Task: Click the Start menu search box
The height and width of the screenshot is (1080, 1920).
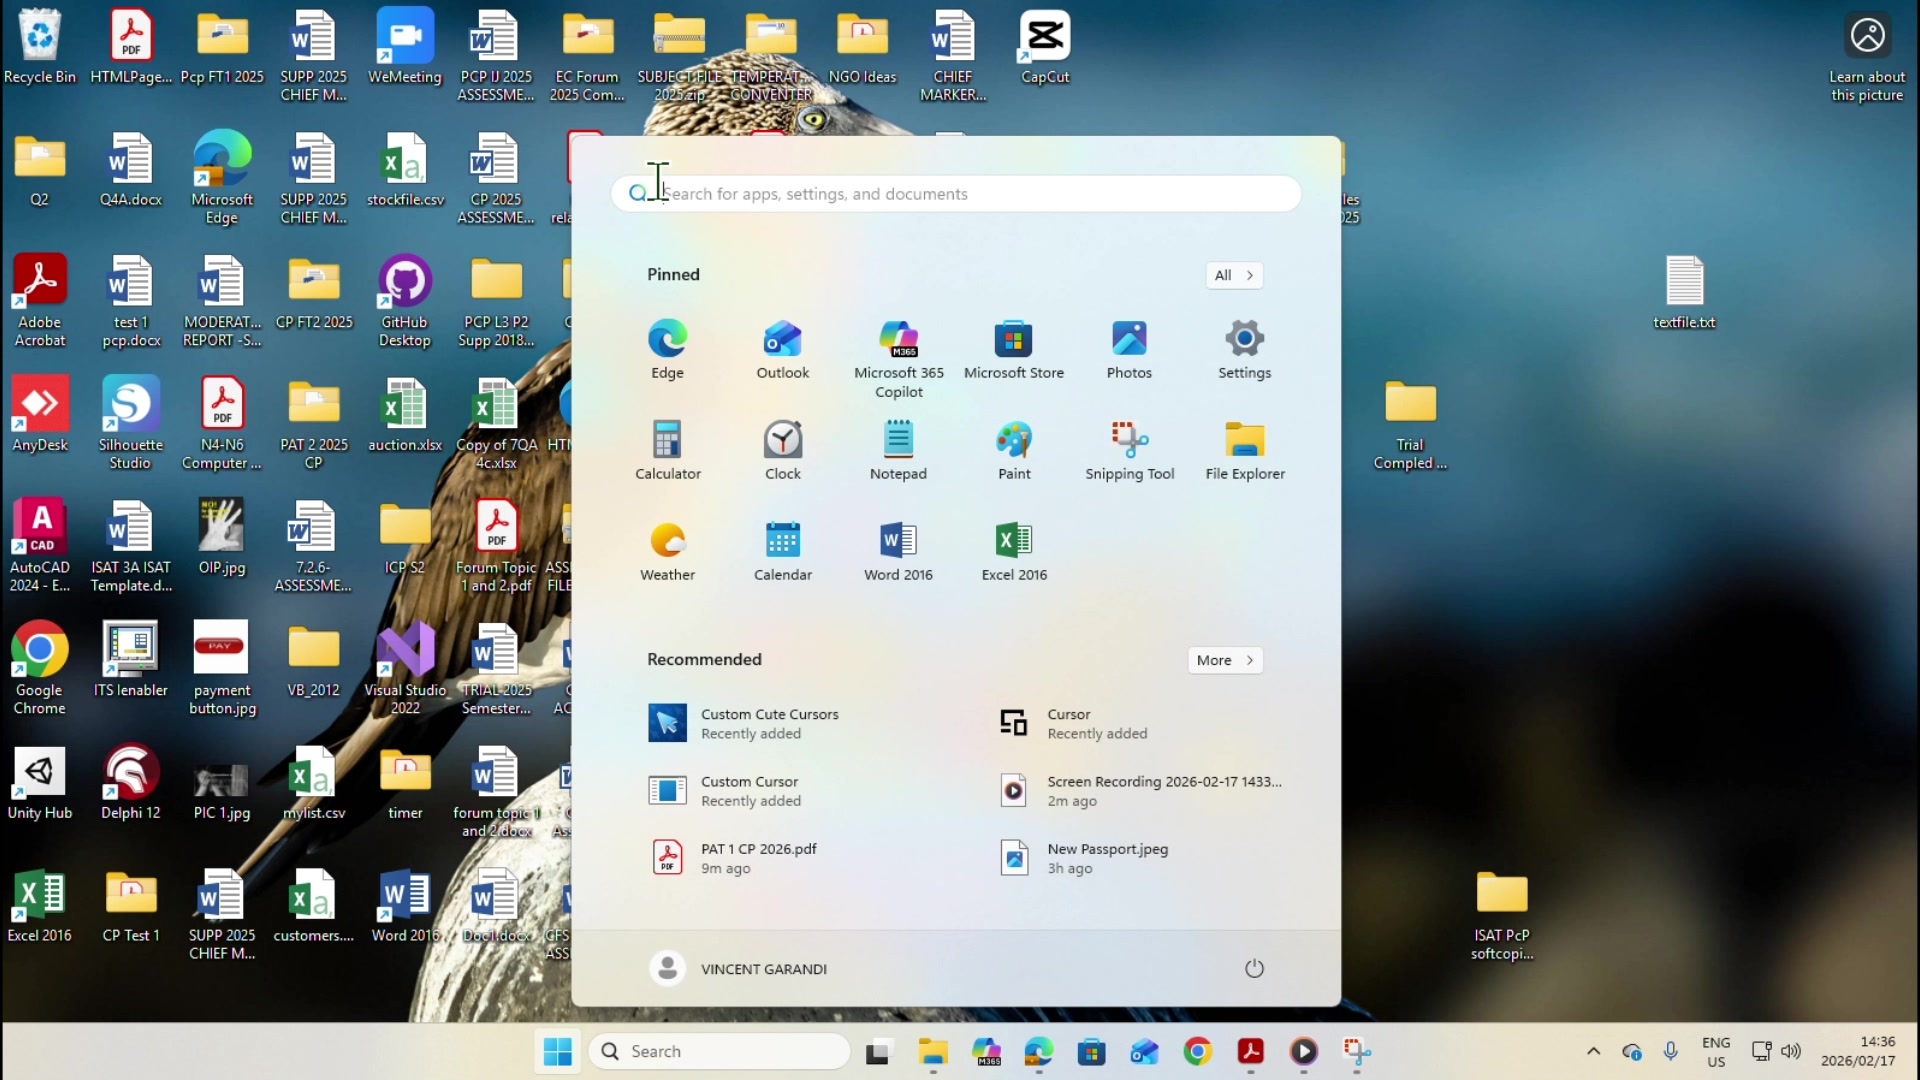Action: (x=955, y=194)
